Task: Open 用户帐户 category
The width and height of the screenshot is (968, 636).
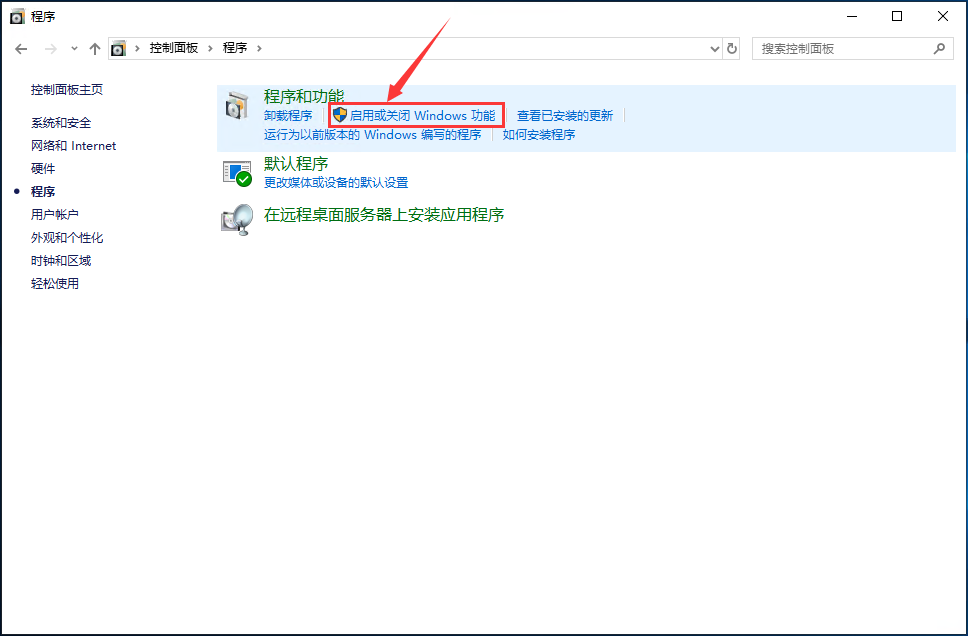Action: click(55, 214)
